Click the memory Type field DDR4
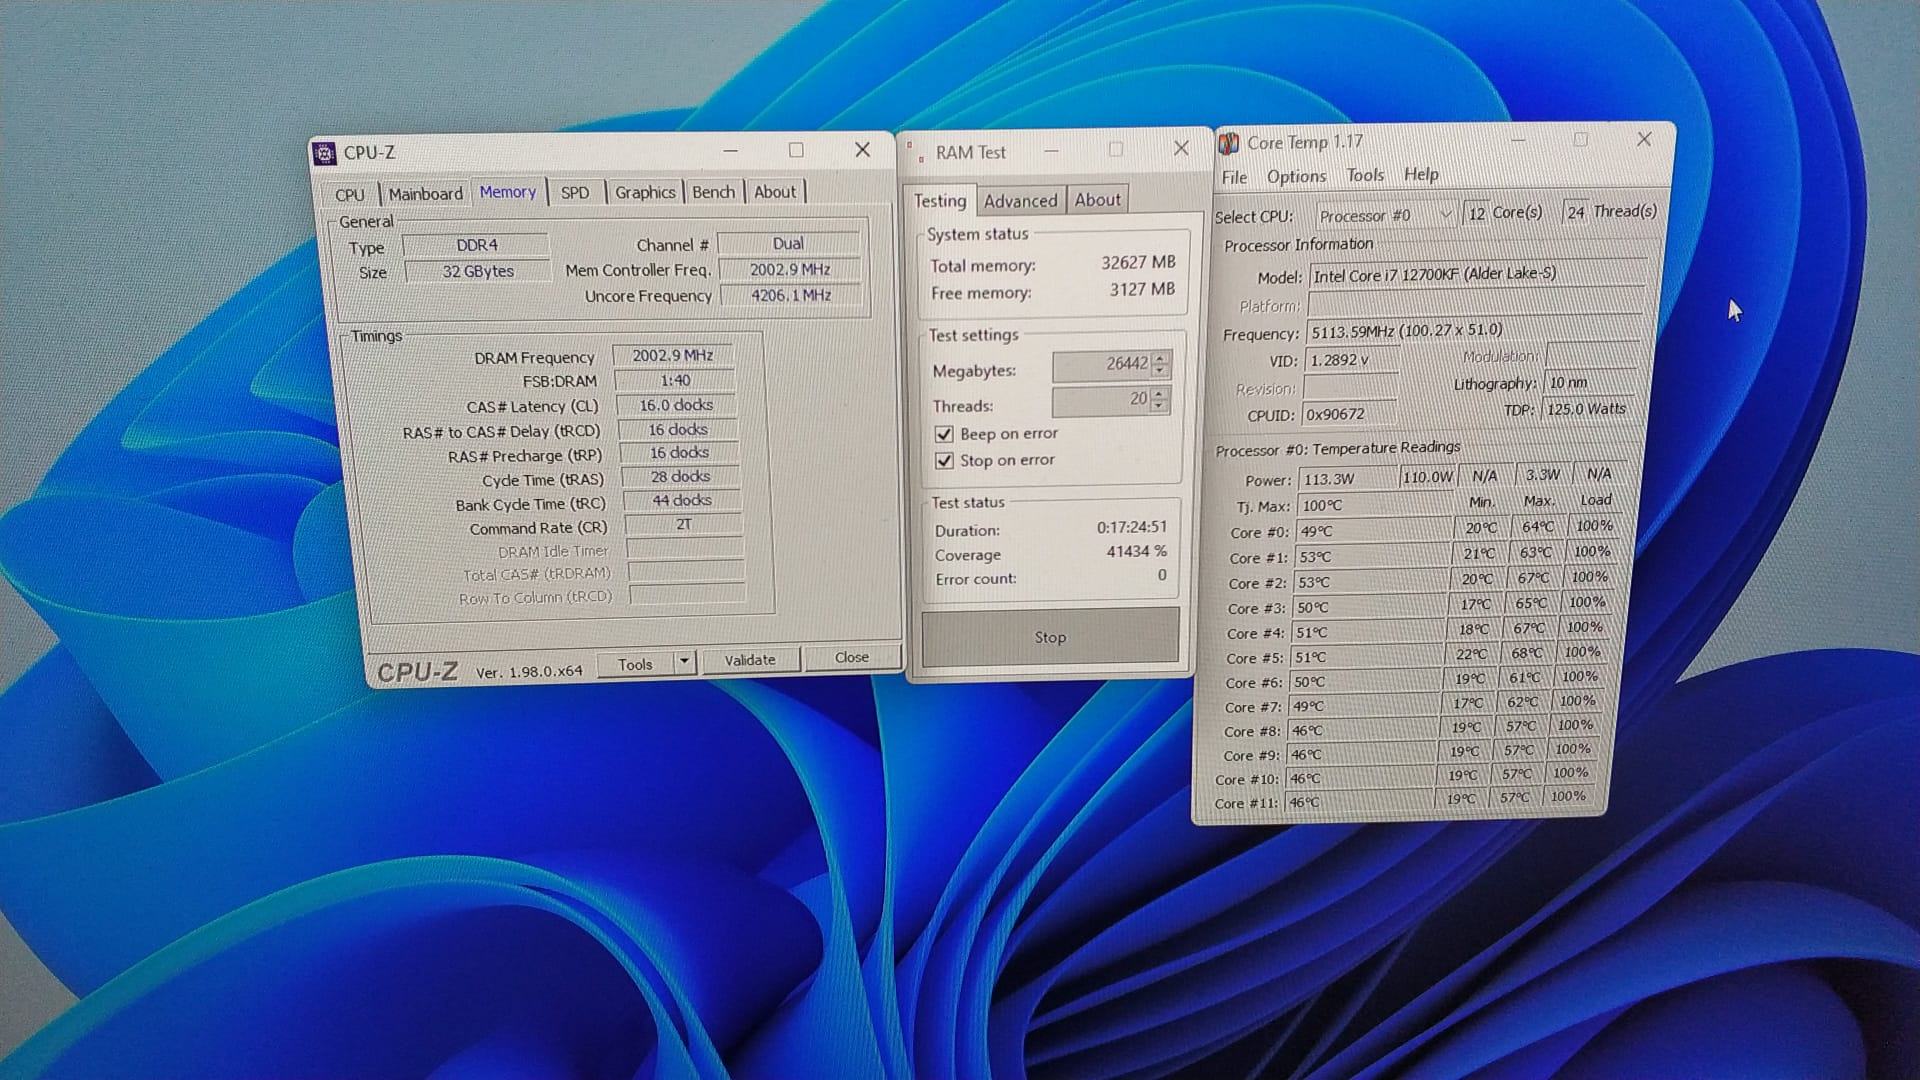This screenshot has height=1080, width=1920. (x=476, y=245)
